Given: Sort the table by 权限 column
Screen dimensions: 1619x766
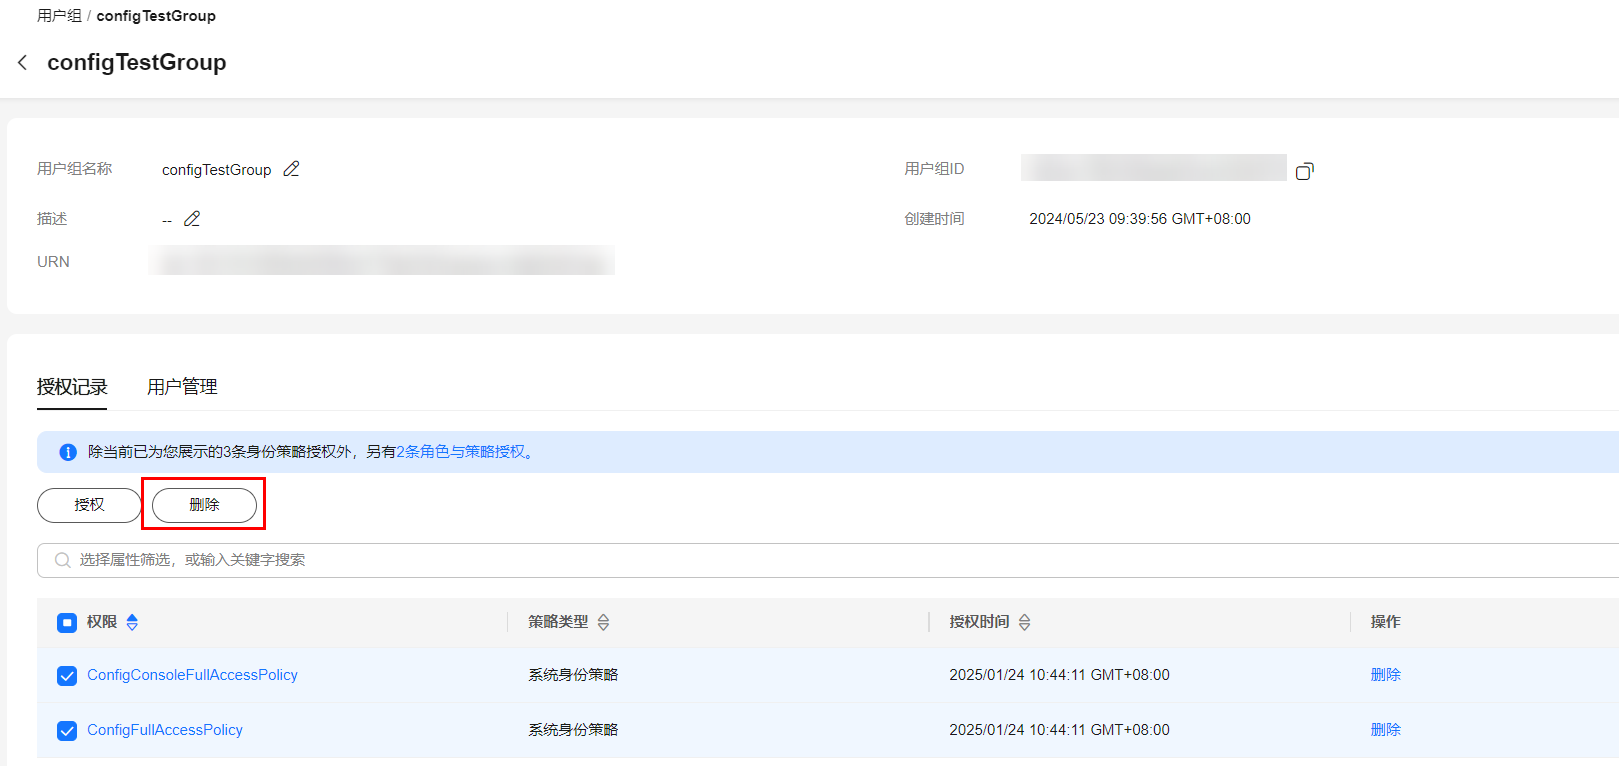Looking at the screenshot, I should [132, 622].
